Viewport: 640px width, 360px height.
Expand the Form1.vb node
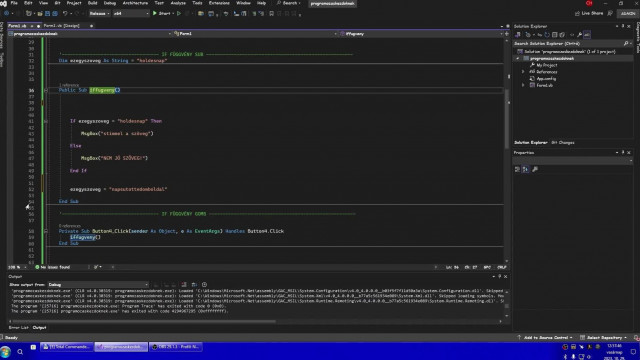coord(523,85)
